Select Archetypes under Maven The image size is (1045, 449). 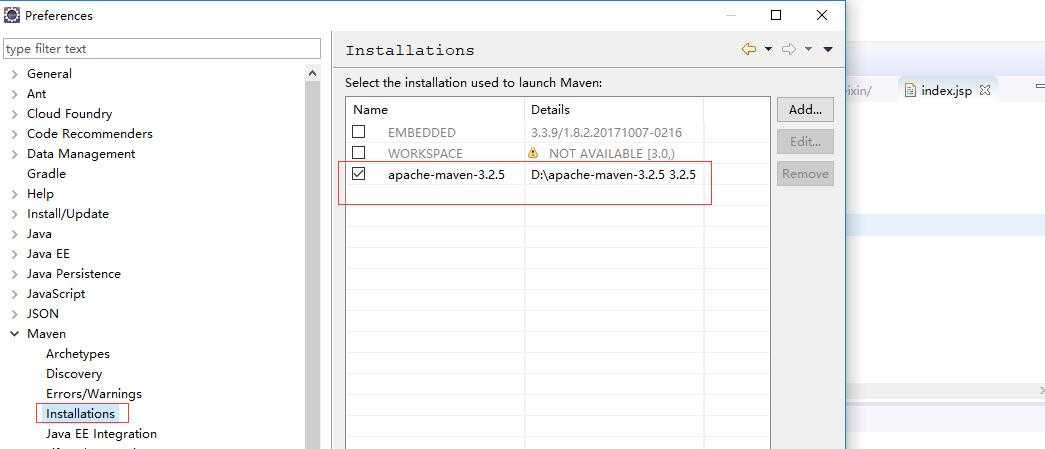[77, 354]
